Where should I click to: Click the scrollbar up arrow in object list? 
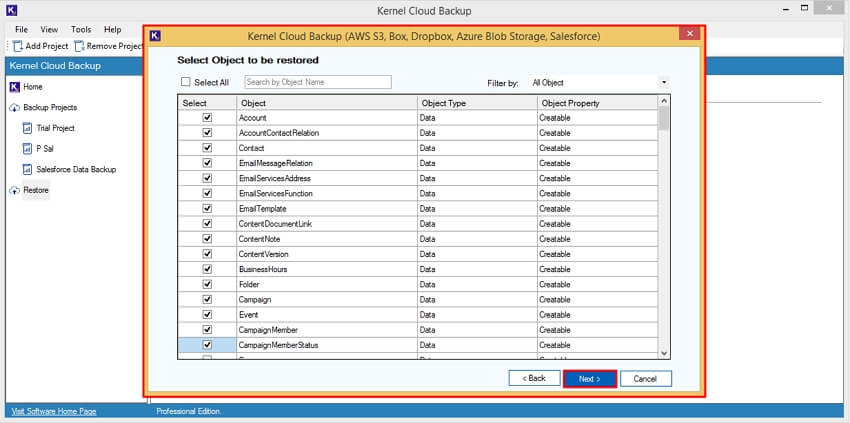(664, 101)
